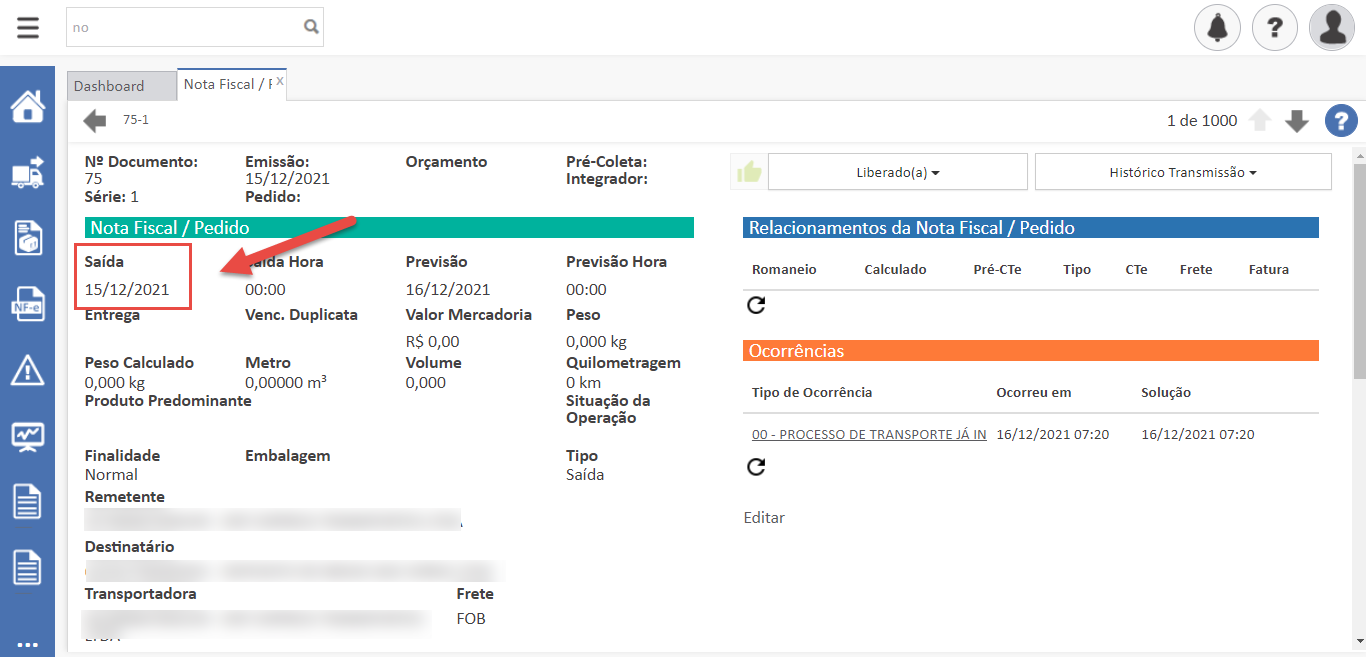Go to Home in sidebar
Screen dimensions: 1366x657
tap(27, 106)
